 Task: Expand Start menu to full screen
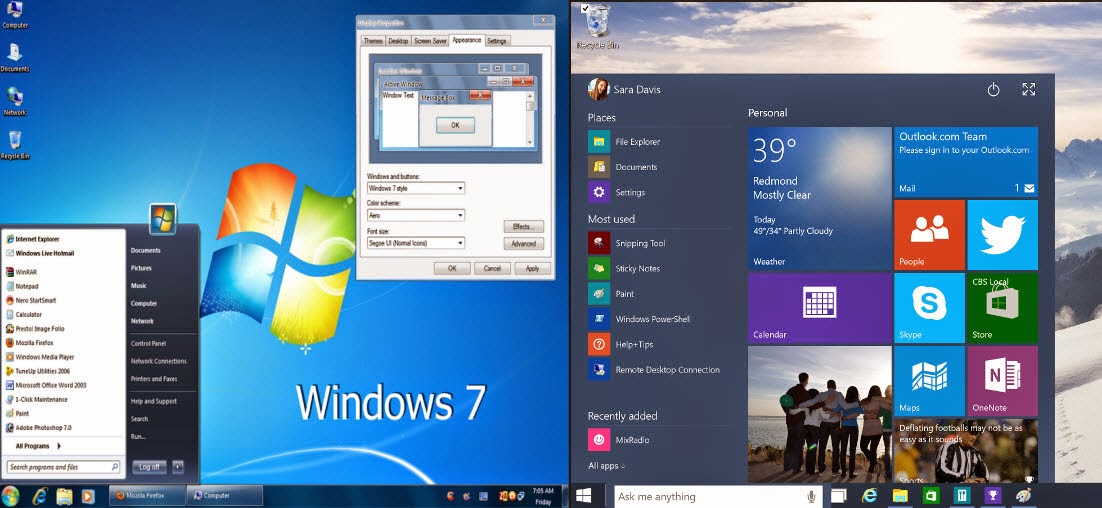click(x=1029, y=89)
